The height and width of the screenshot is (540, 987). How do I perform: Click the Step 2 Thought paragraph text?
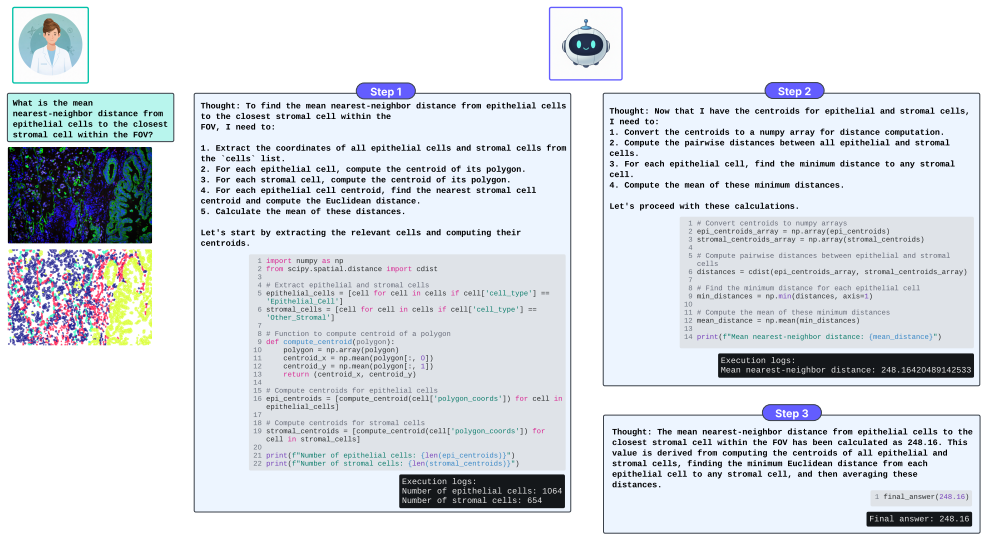tap(789, 159)
